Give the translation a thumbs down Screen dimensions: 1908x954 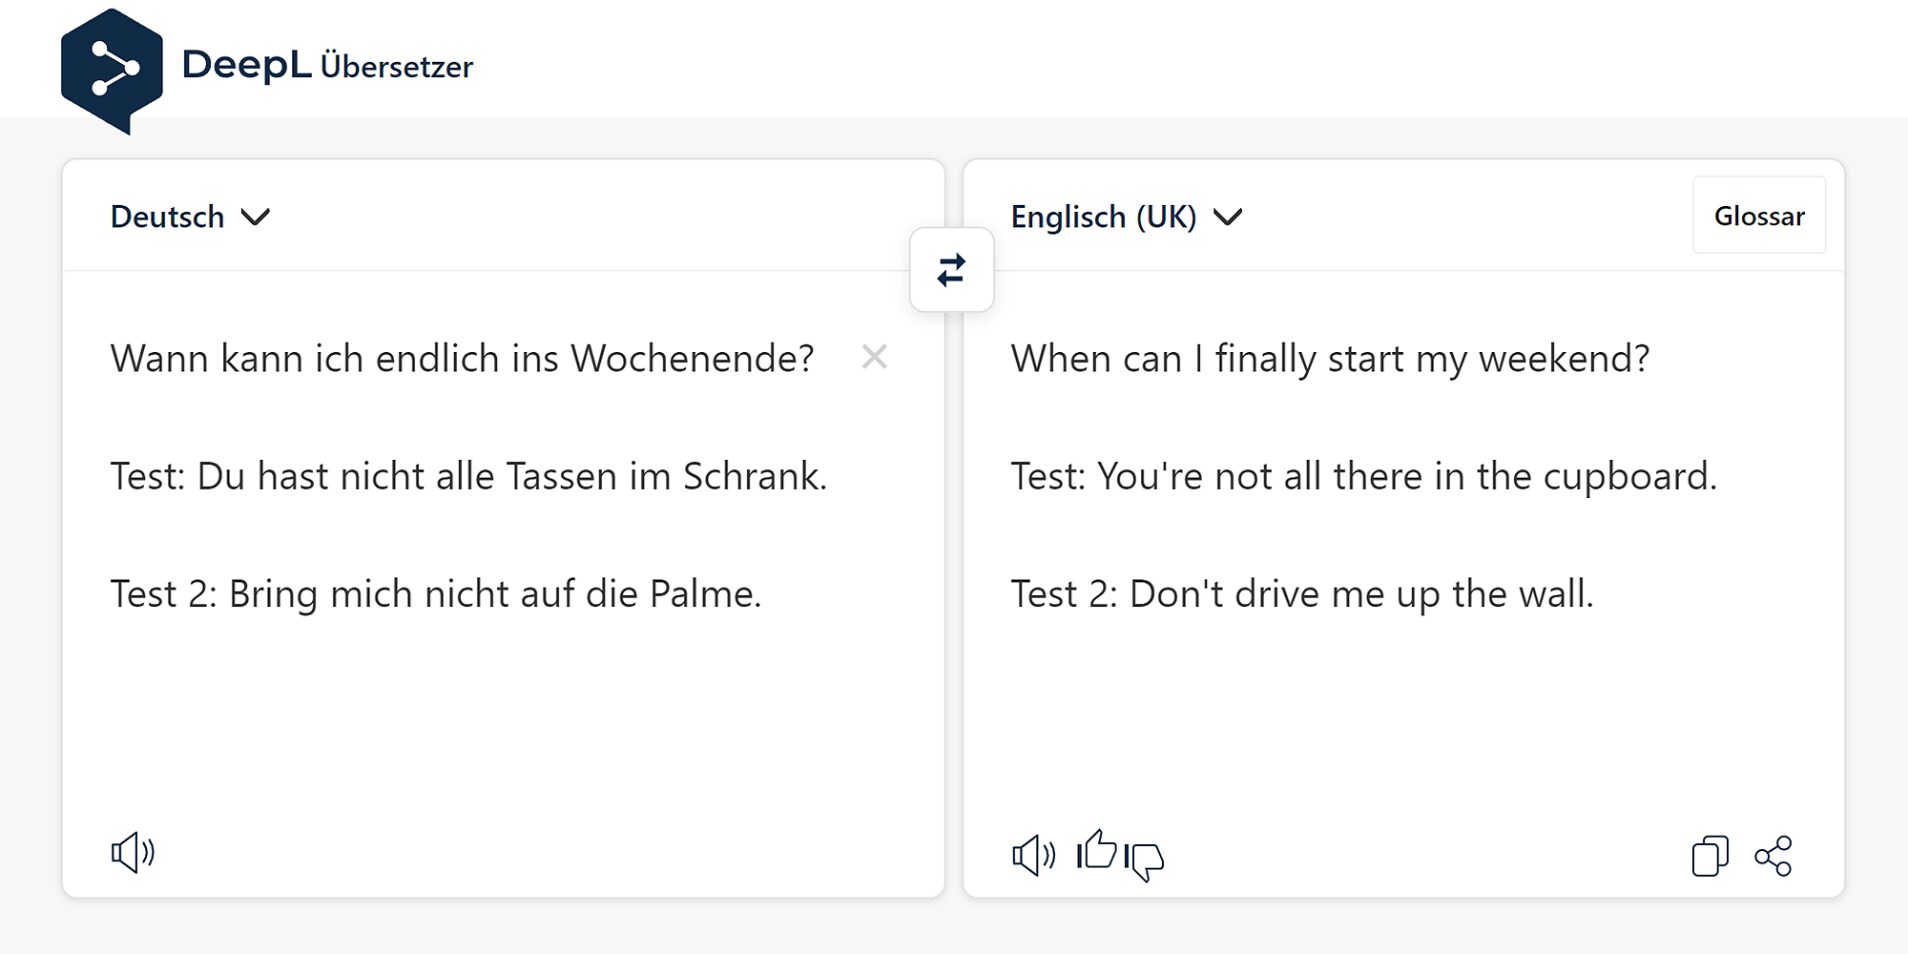coord(1145,860)
